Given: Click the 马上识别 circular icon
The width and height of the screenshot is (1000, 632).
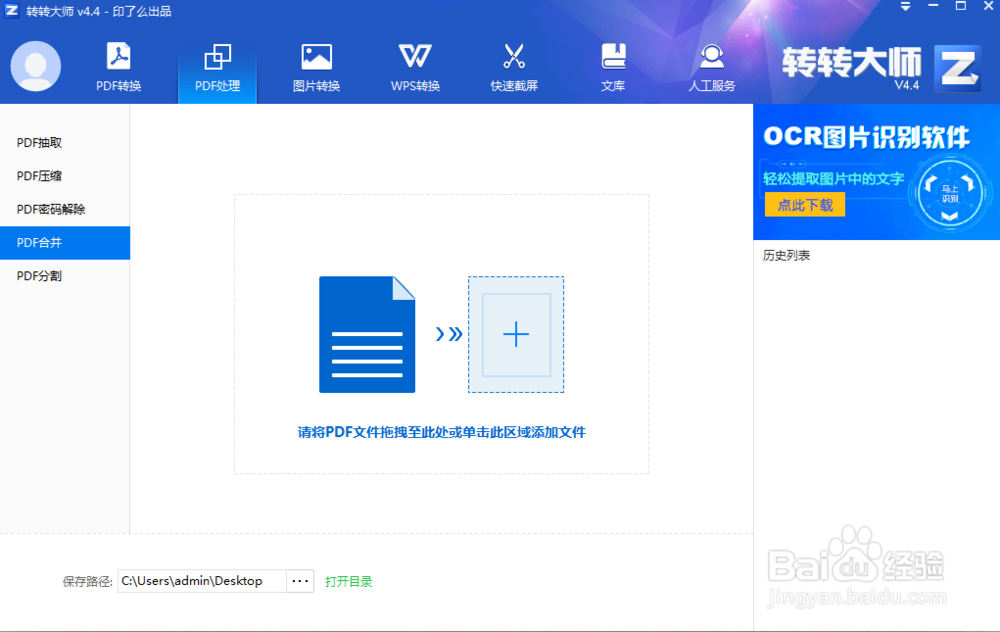Looking at the screenshot, I should point(950,194).
